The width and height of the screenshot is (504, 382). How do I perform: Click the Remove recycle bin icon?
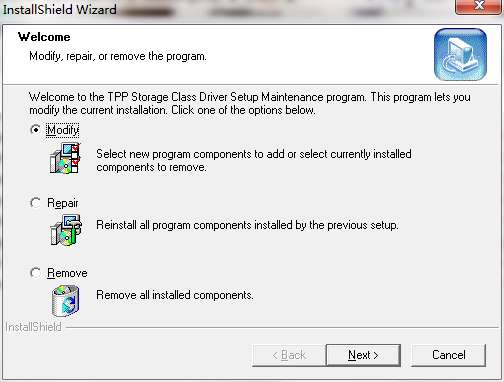click(66, 301)
